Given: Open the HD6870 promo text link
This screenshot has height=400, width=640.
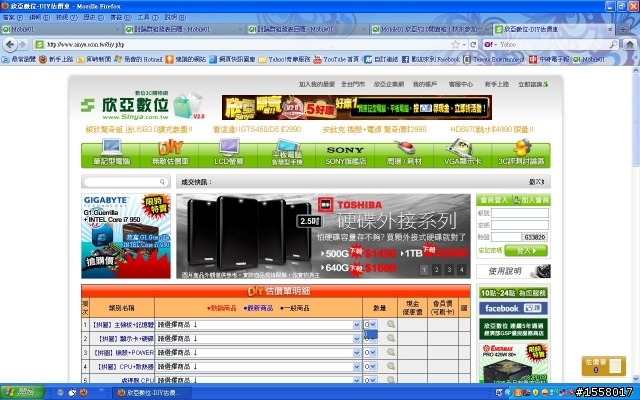Looking at the screenshot, I should pyautogui.click(x=491, y=129).
